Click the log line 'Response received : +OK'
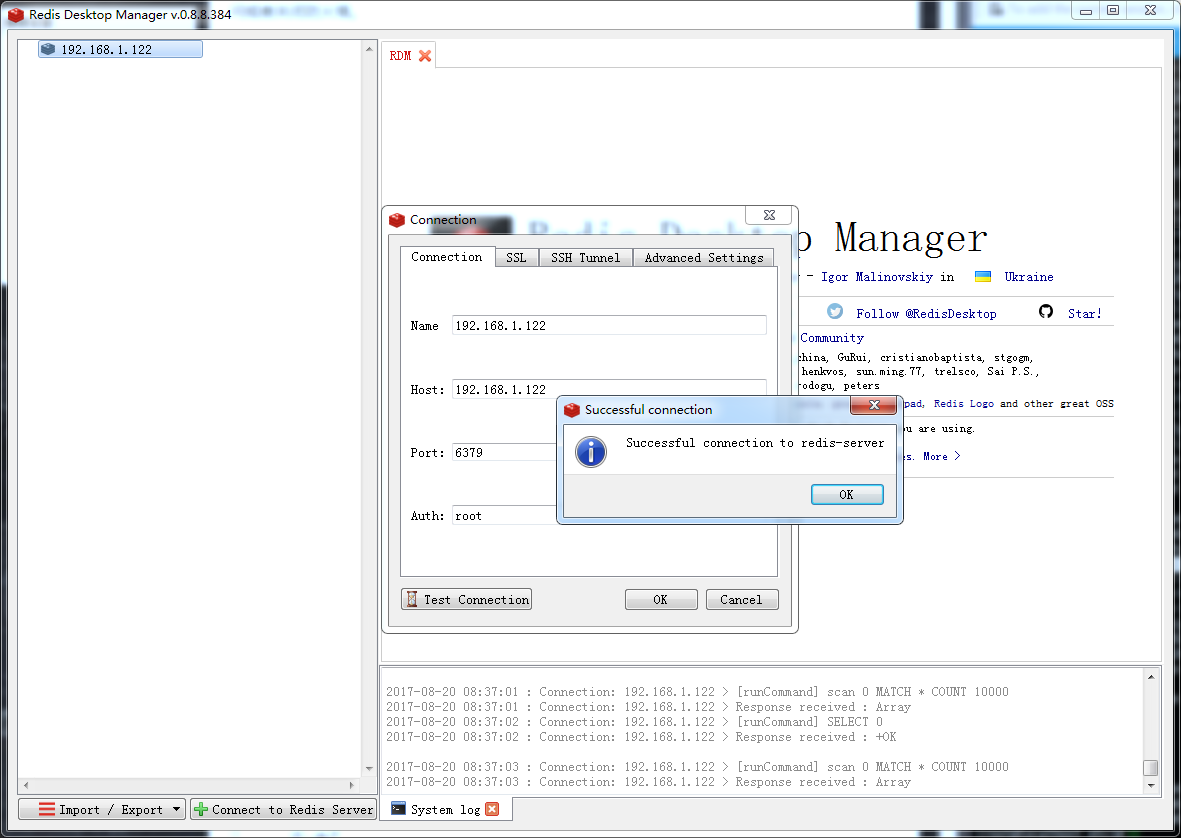 [641, 737]
